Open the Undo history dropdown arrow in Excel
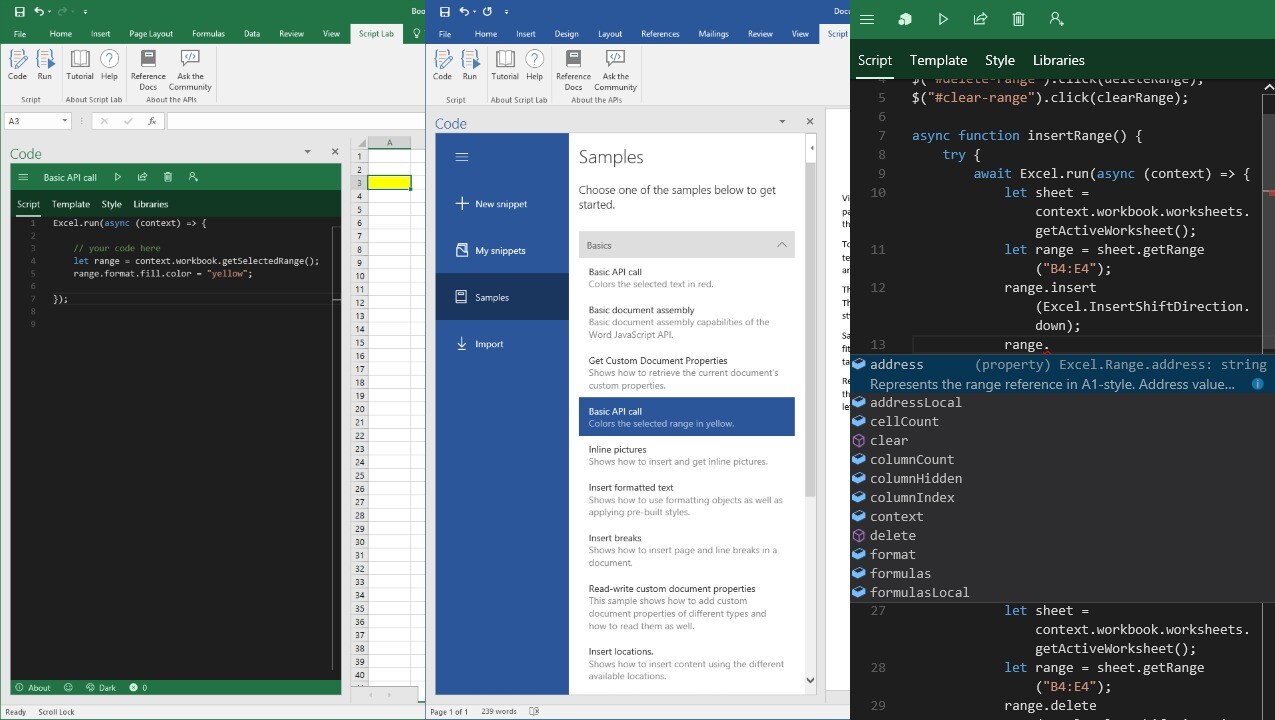1275x720 pixels. coord(50,12)
